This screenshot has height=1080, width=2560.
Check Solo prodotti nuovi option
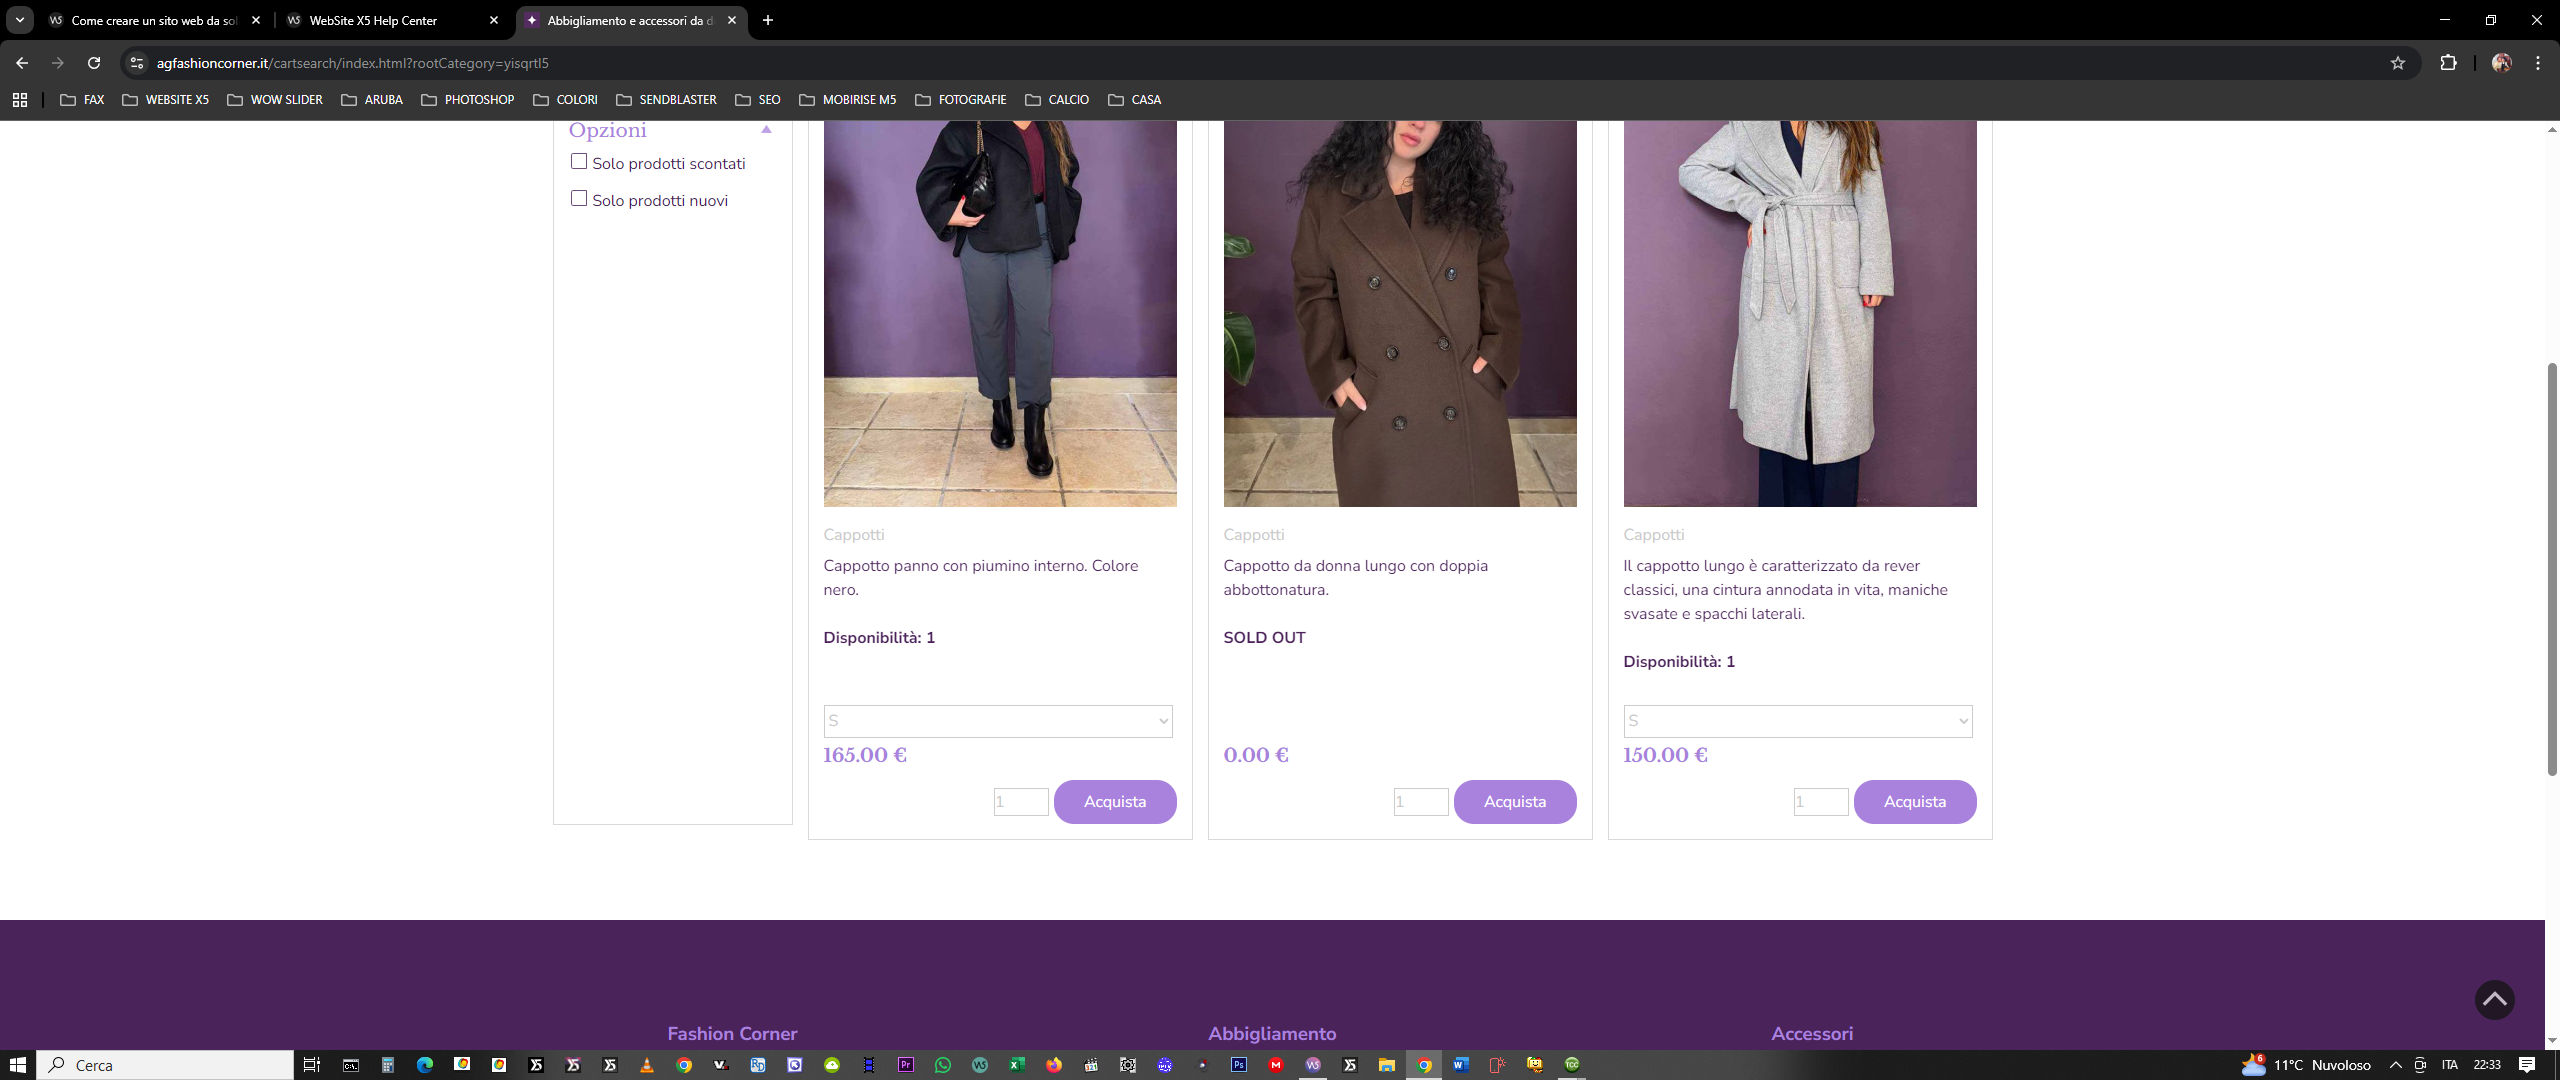(x=579, y=199)
